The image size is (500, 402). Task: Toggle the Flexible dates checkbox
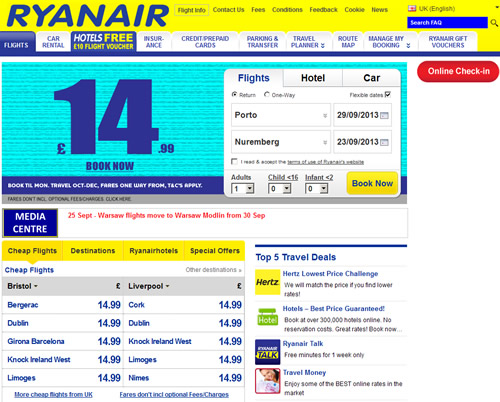(387, 94)
